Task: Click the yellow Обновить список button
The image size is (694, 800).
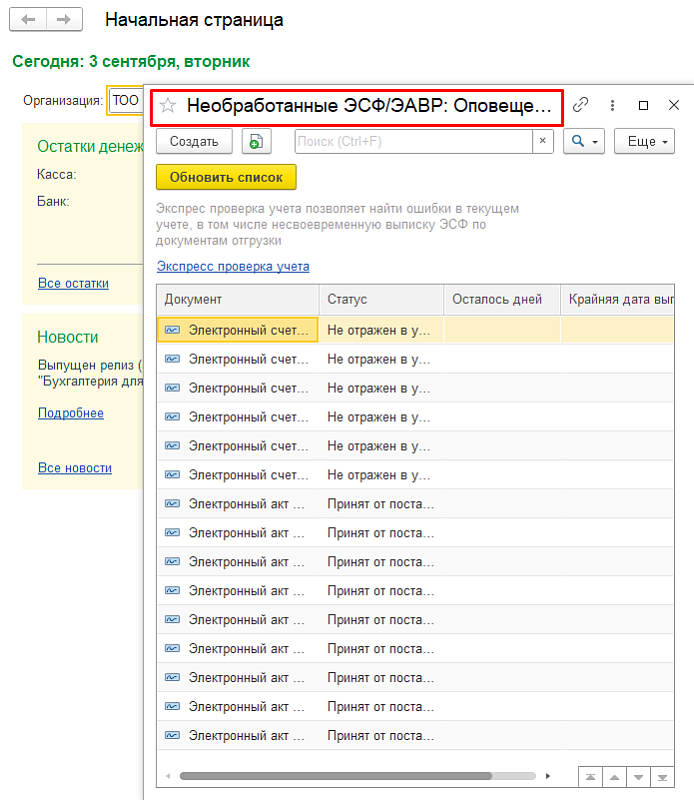Action: pyautogui.click(x=226, y=177)
